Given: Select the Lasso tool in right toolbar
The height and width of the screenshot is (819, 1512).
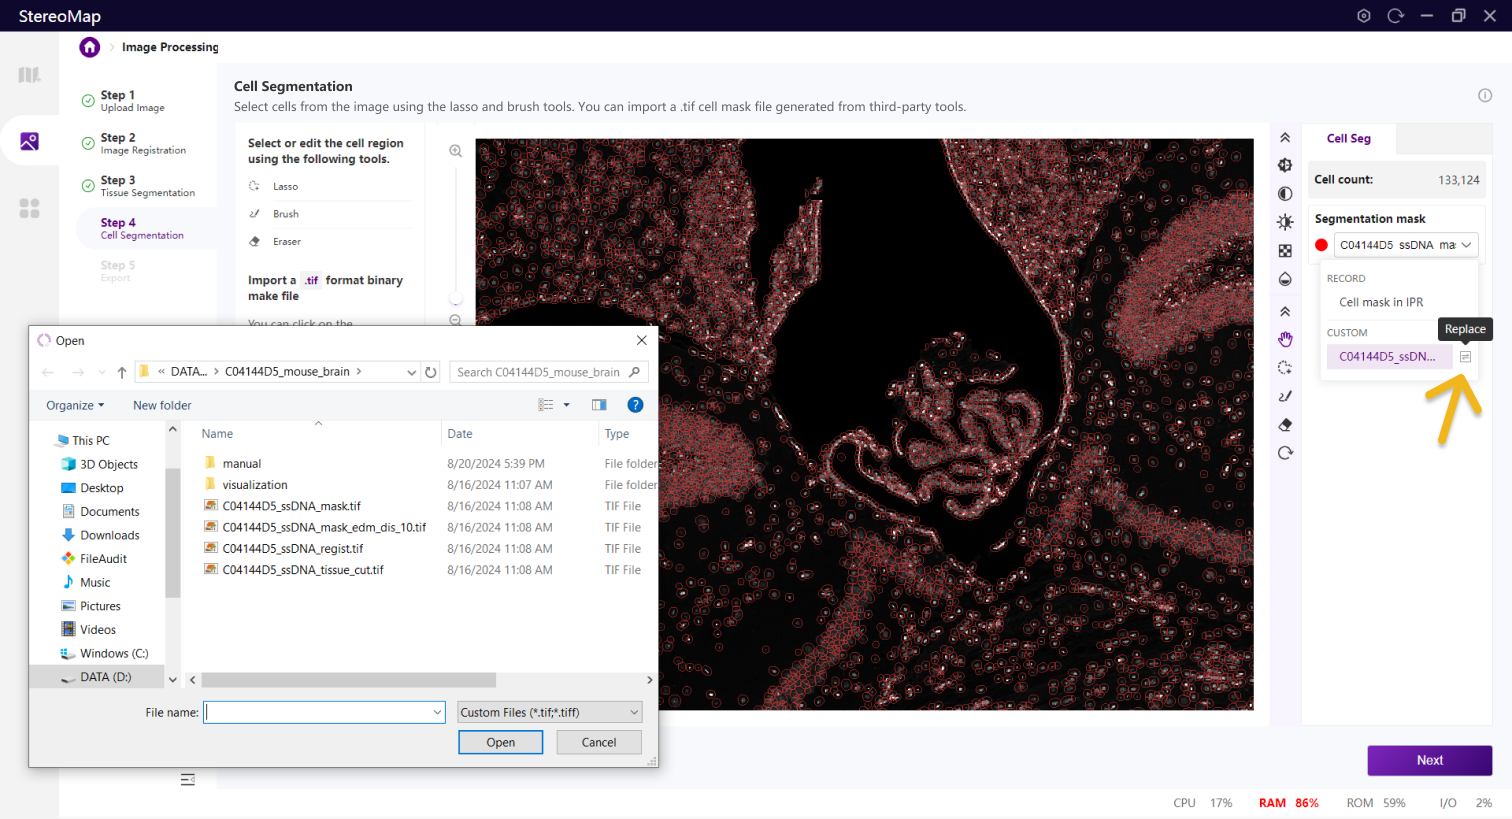Looking at the screenshot, I should [x=1285, y=368].
